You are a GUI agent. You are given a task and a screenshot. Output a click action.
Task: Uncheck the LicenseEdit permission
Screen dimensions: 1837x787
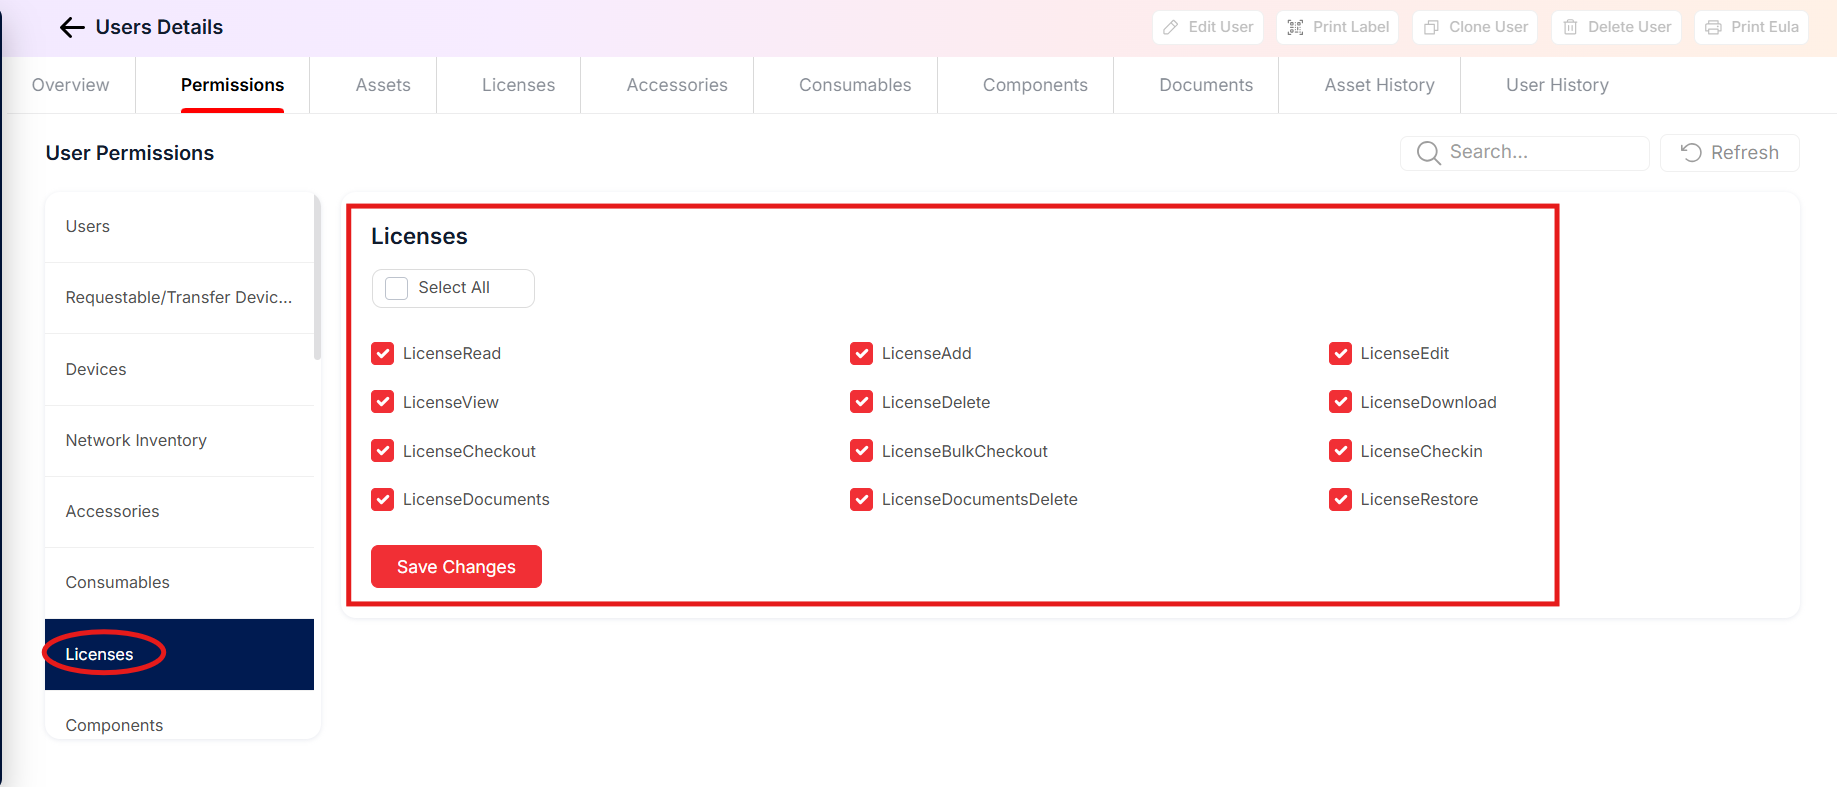click(x=1340, y=354)
